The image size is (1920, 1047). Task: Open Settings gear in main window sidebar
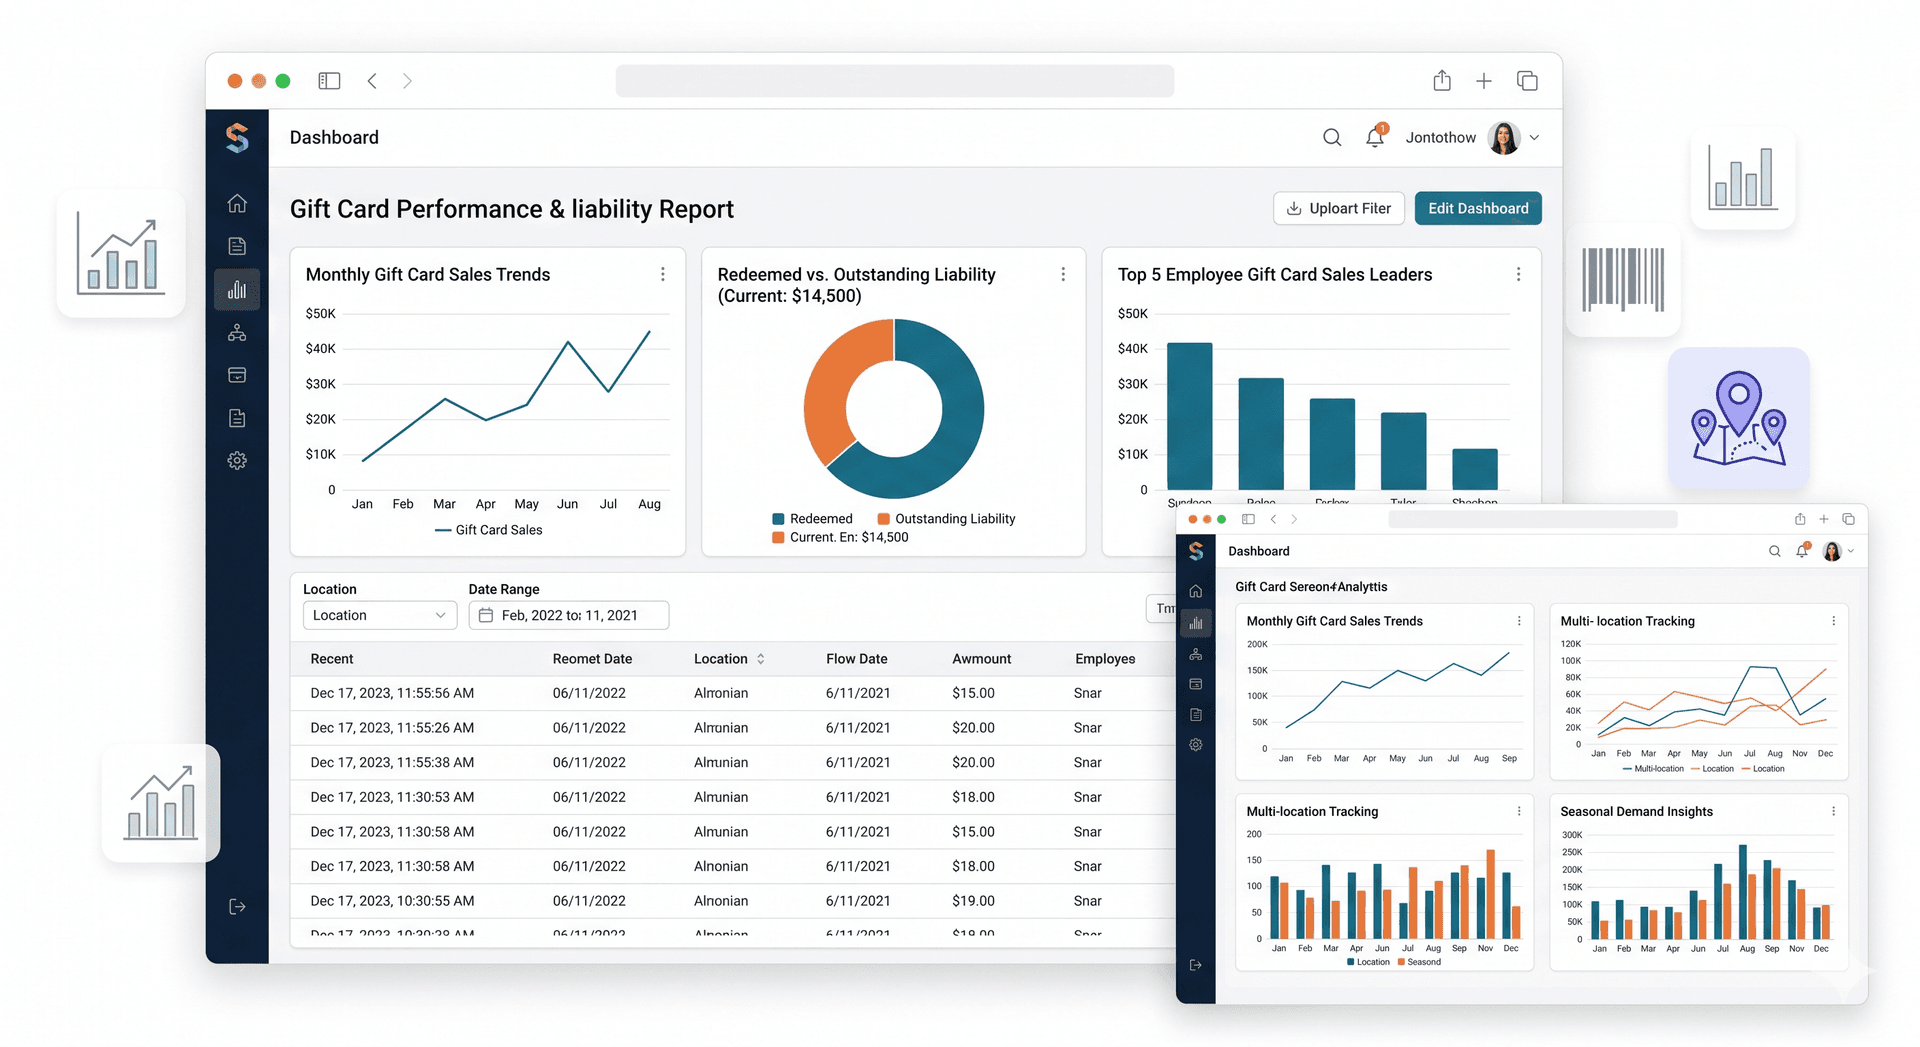tap(237, 461)
